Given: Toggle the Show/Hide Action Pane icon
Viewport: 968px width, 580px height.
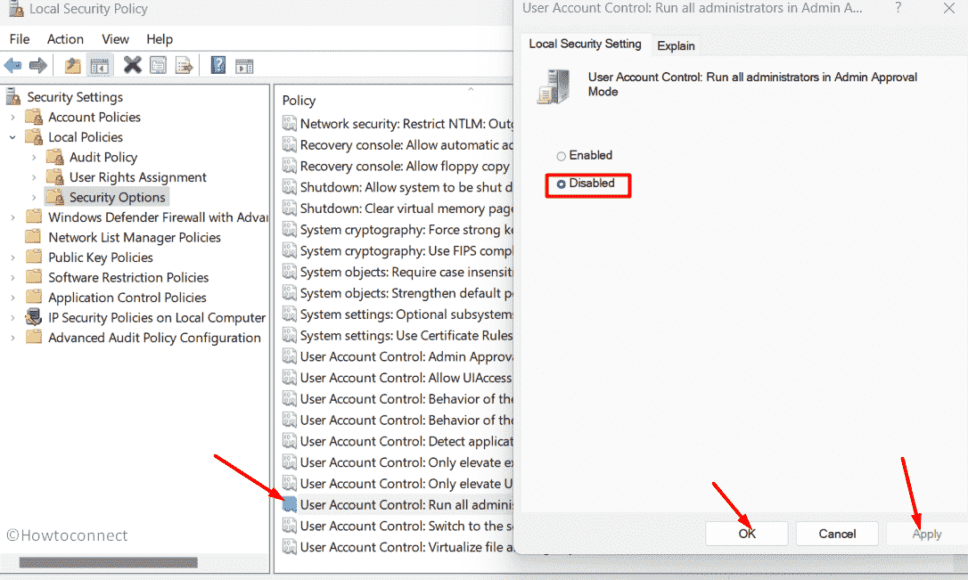Looking at the screenshot, I should (x=244, y=65).
